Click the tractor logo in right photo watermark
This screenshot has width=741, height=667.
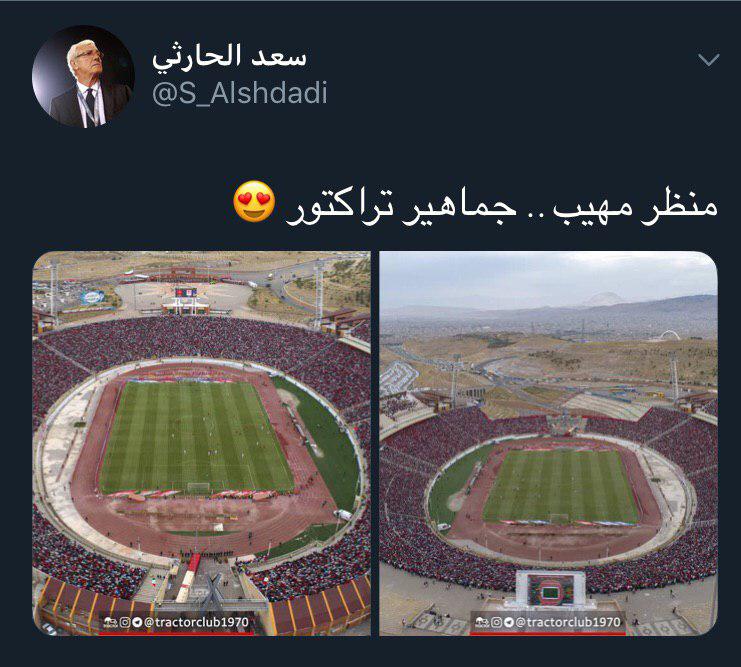(483, 623)
